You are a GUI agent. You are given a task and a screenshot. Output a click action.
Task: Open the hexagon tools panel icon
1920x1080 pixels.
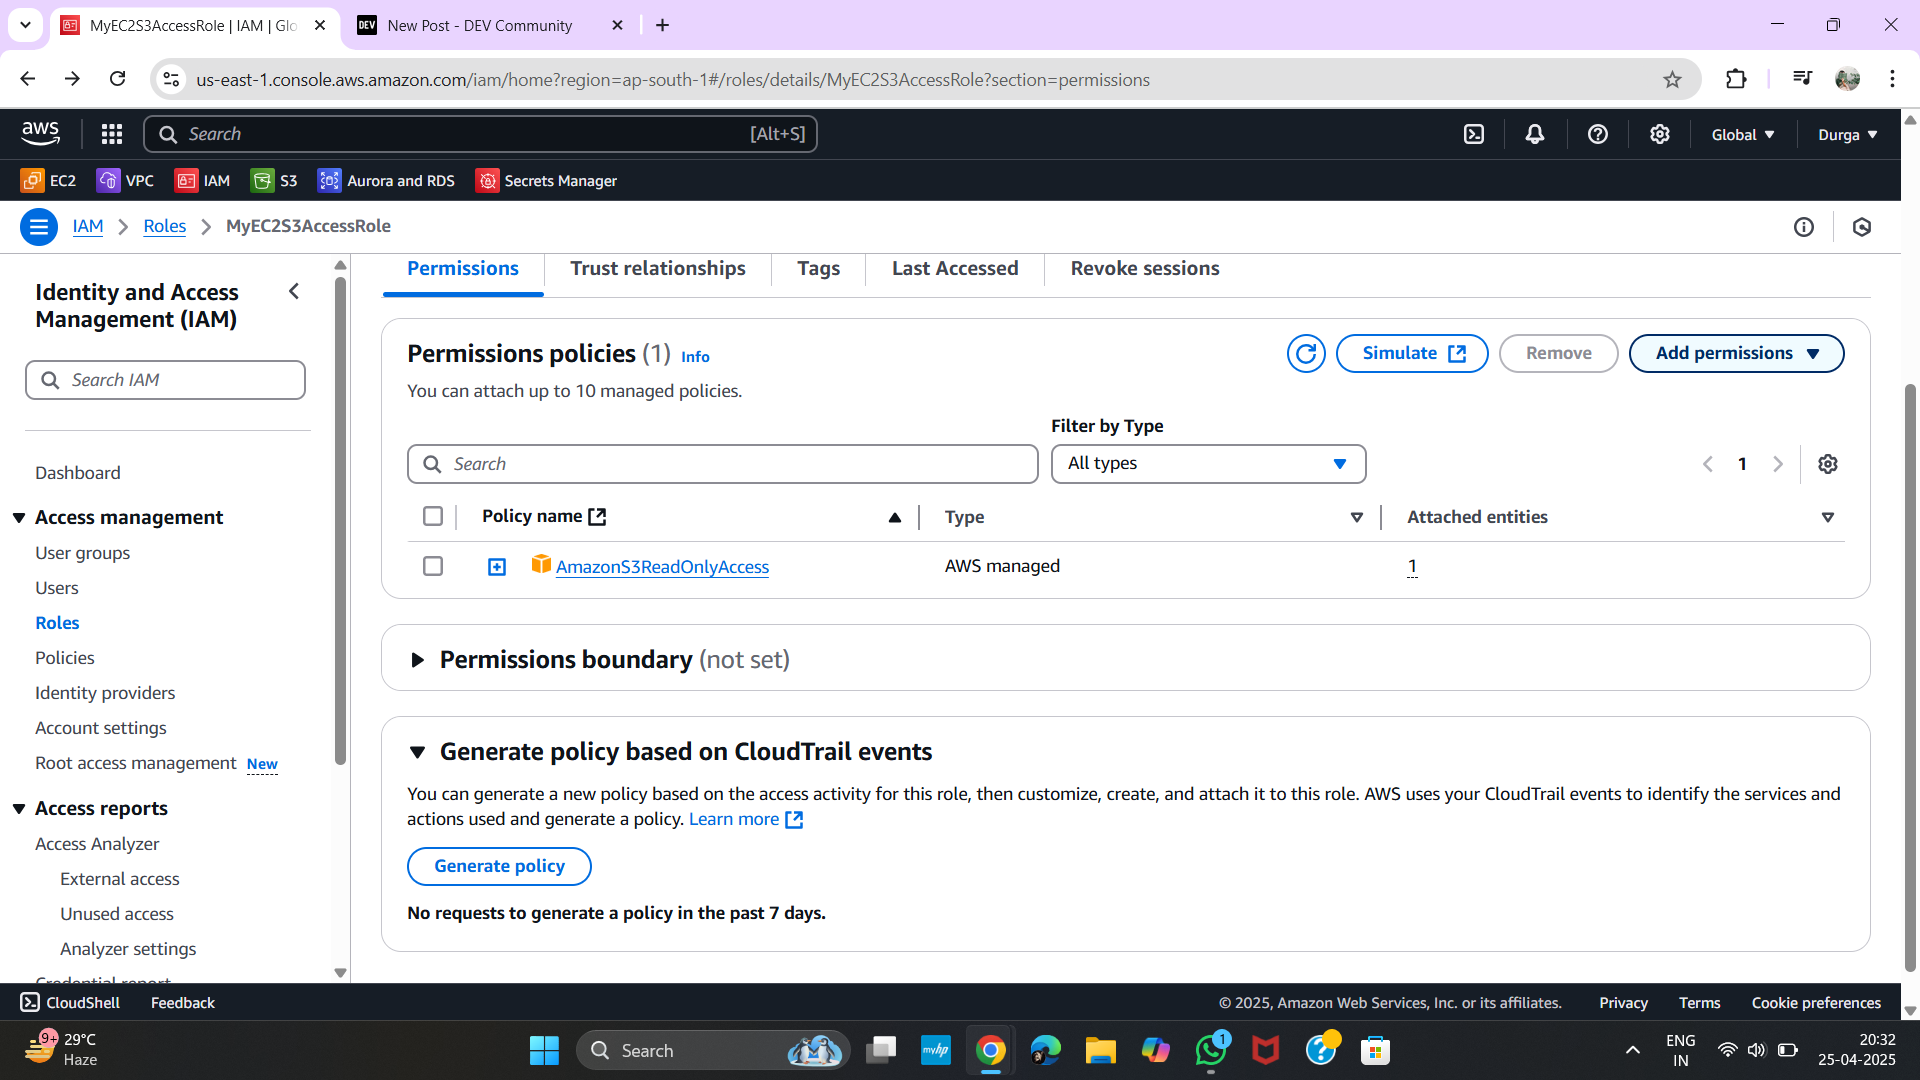[1862, 227]
